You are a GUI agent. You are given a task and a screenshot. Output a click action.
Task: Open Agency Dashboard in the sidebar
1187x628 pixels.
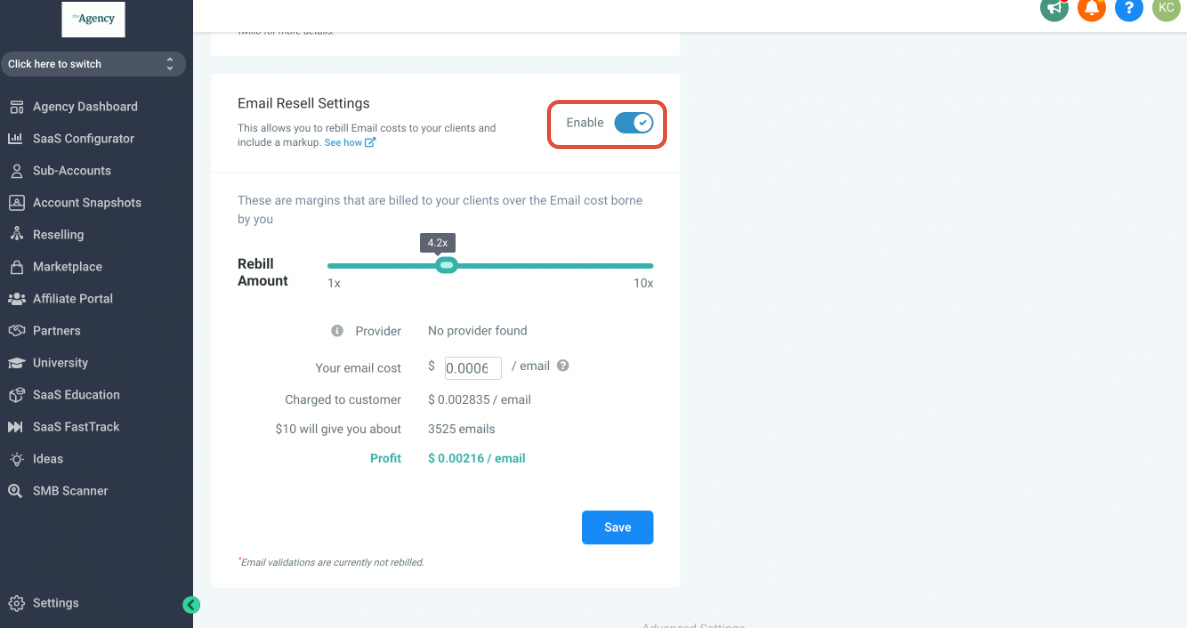click(x=85, y=107)
